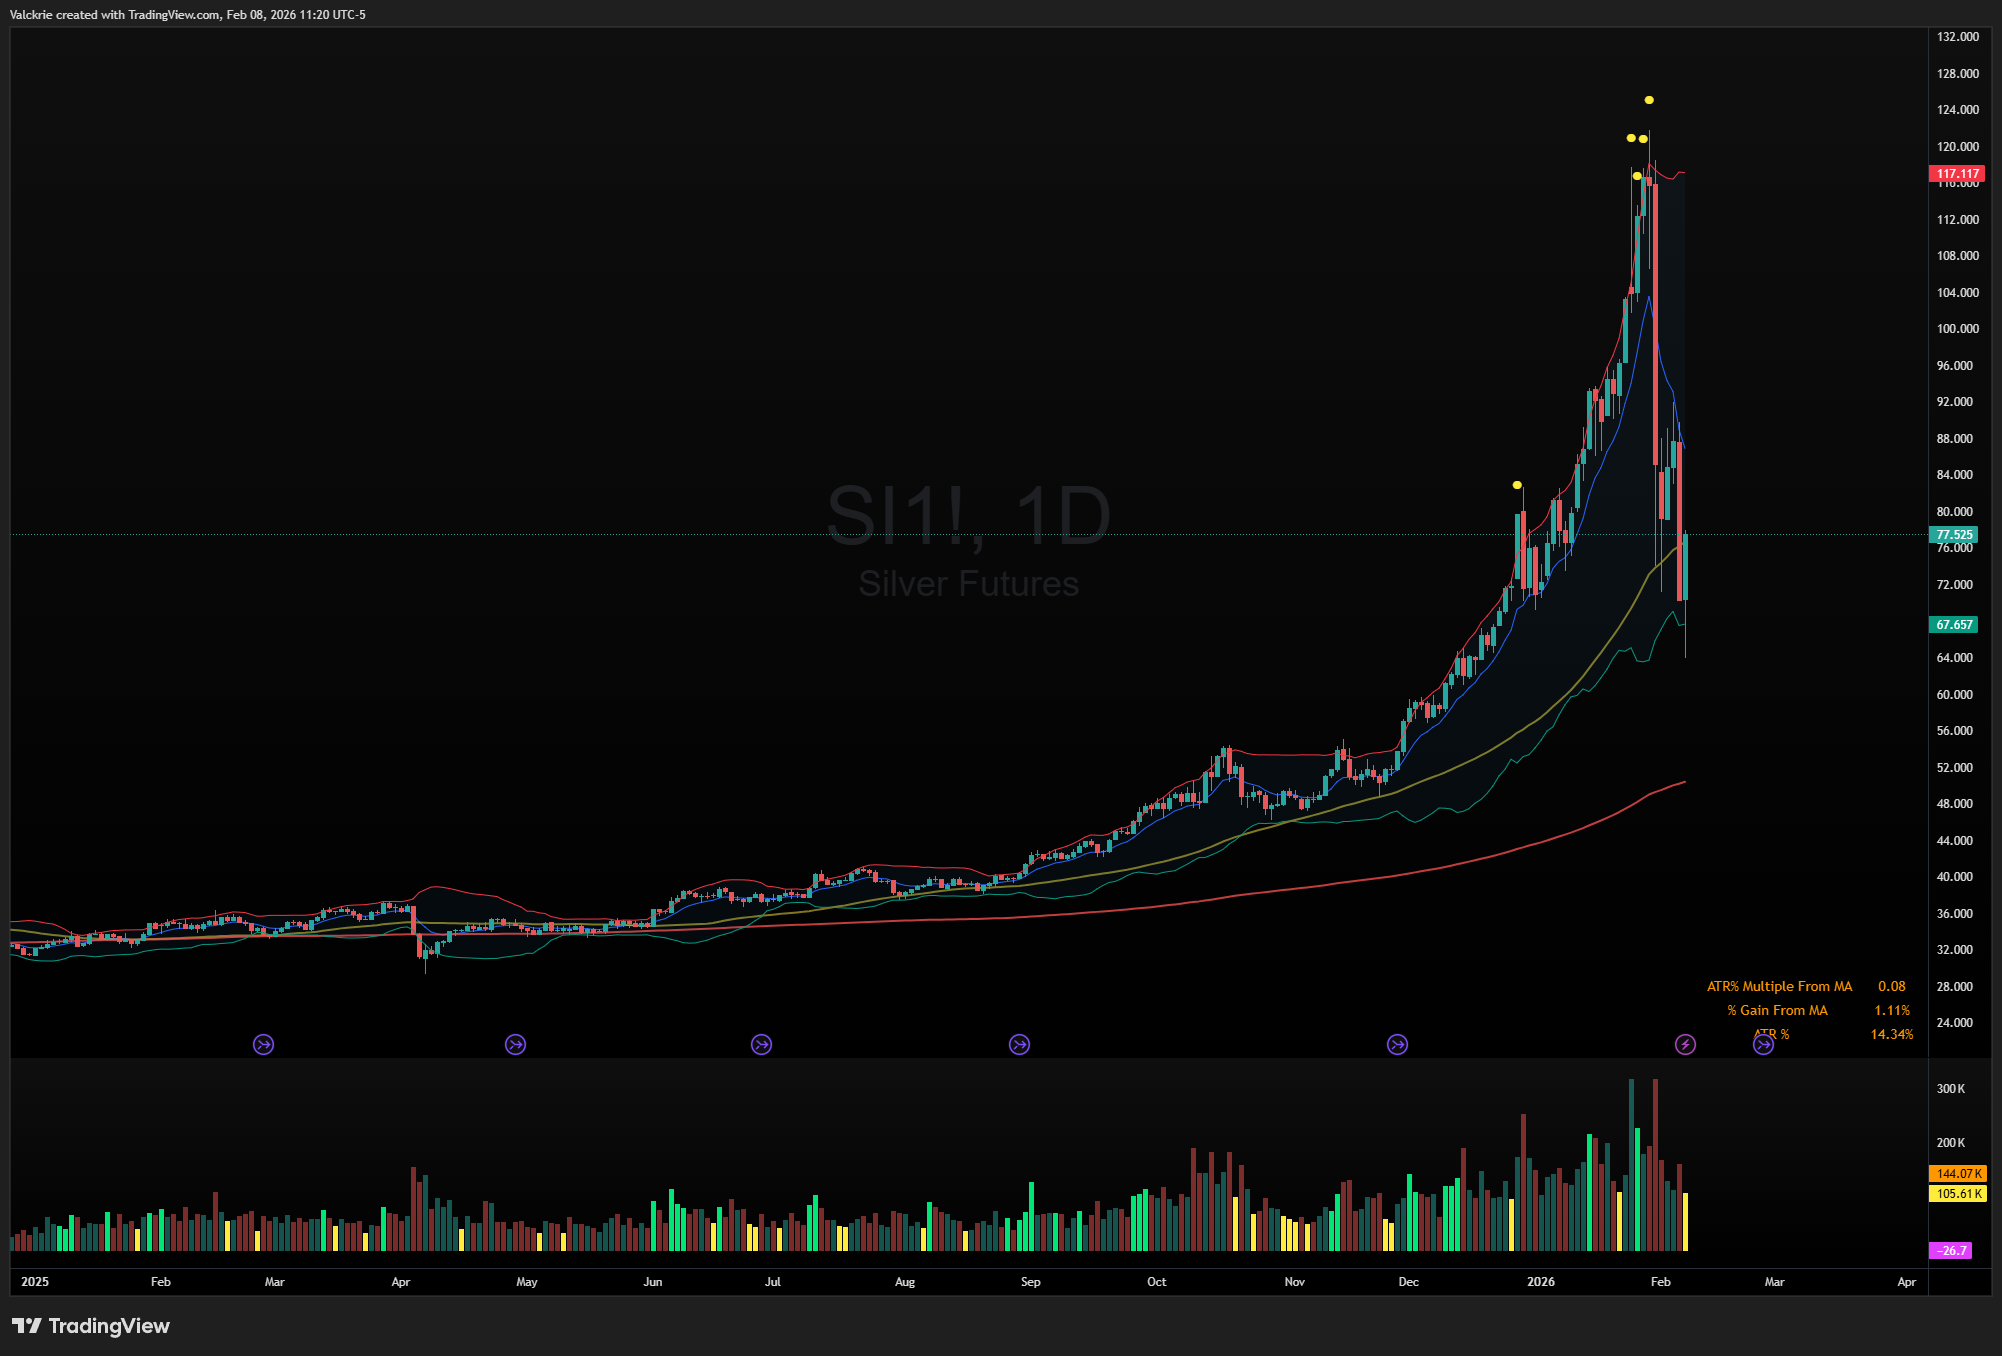Viewport: 2002px width, 1356px height.
Task: Click the rollover icon near Mar 2026
Action: [1763, 1045]
